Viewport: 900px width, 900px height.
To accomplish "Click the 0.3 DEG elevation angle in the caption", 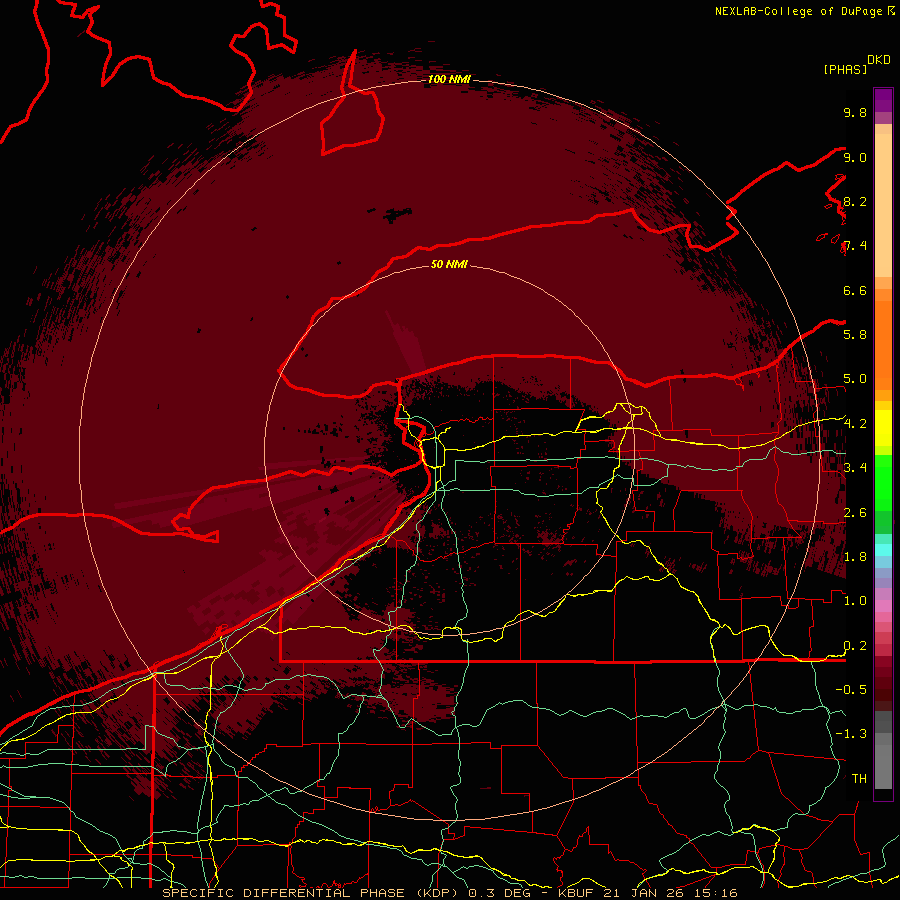I will 499,893.
